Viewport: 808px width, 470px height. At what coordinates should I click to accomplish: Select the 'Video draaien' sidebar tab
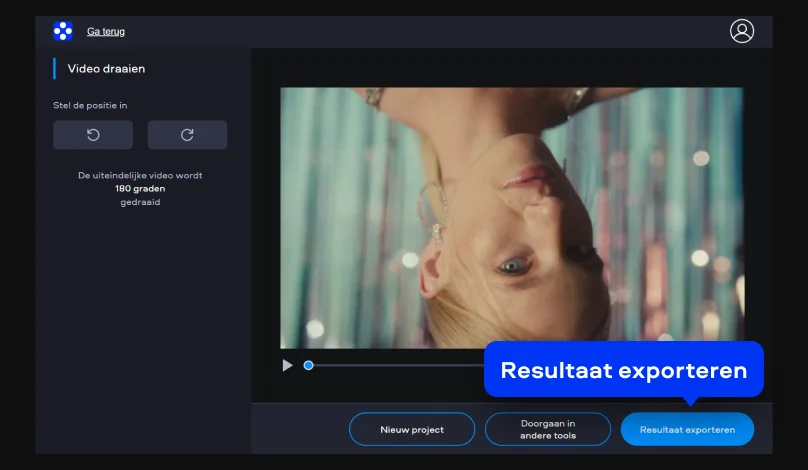[x=106, y=69]
